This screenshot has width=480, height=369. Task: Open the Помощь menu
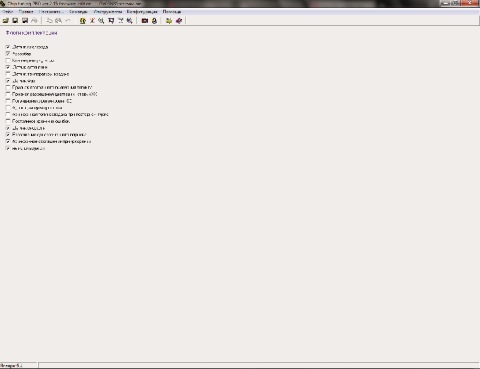[x=172, y=12]
